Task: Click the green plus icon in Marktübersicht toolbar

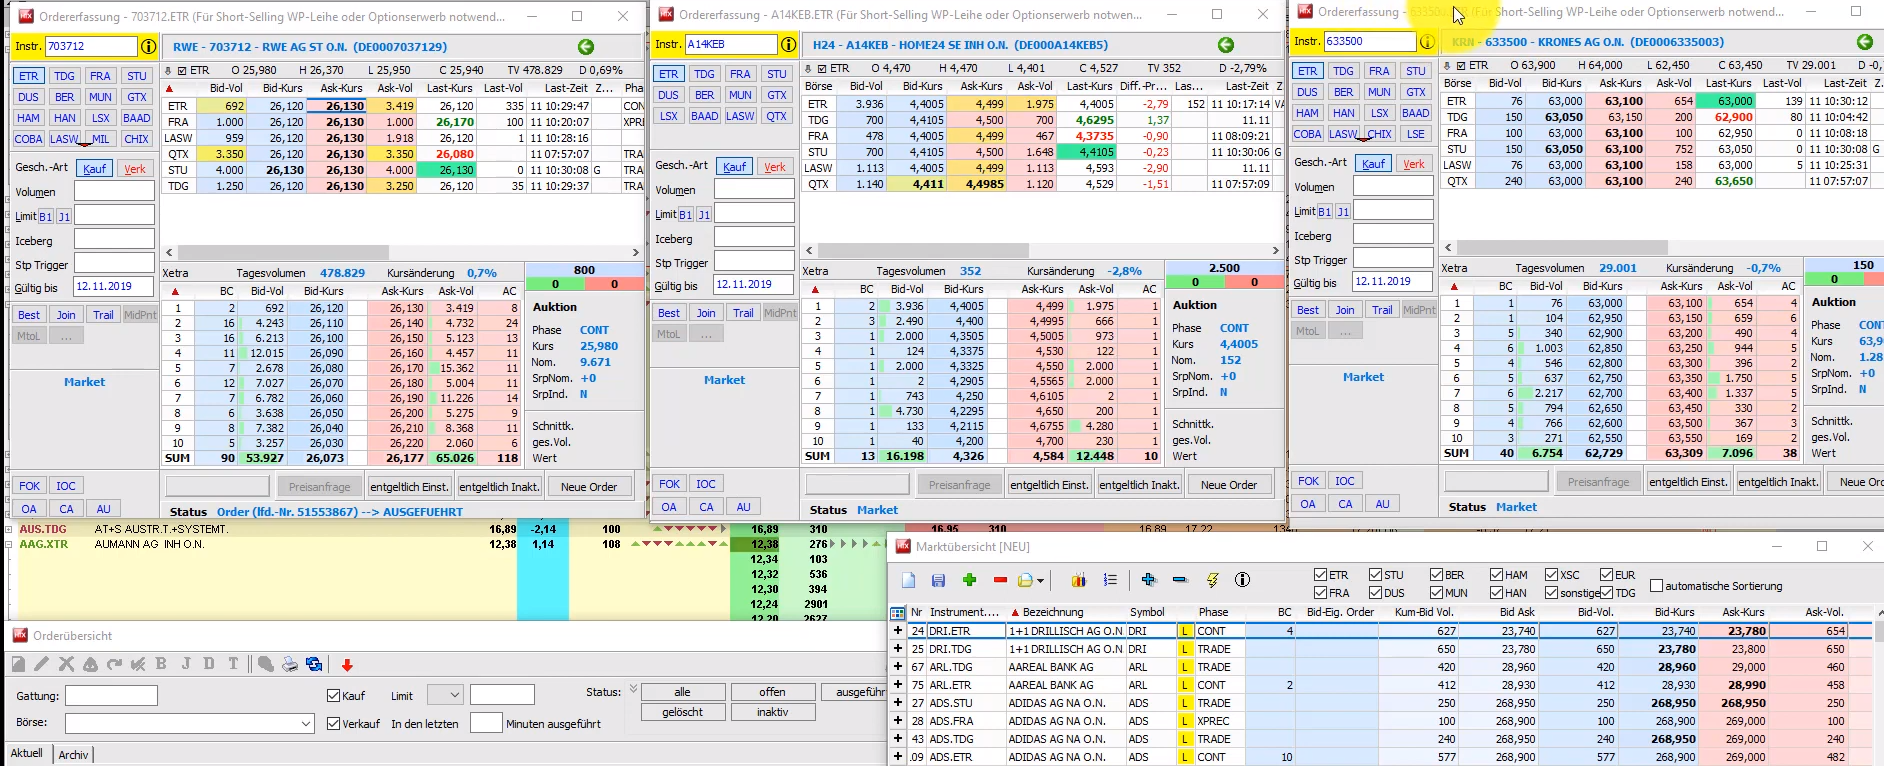Action: tap(969, 580)
